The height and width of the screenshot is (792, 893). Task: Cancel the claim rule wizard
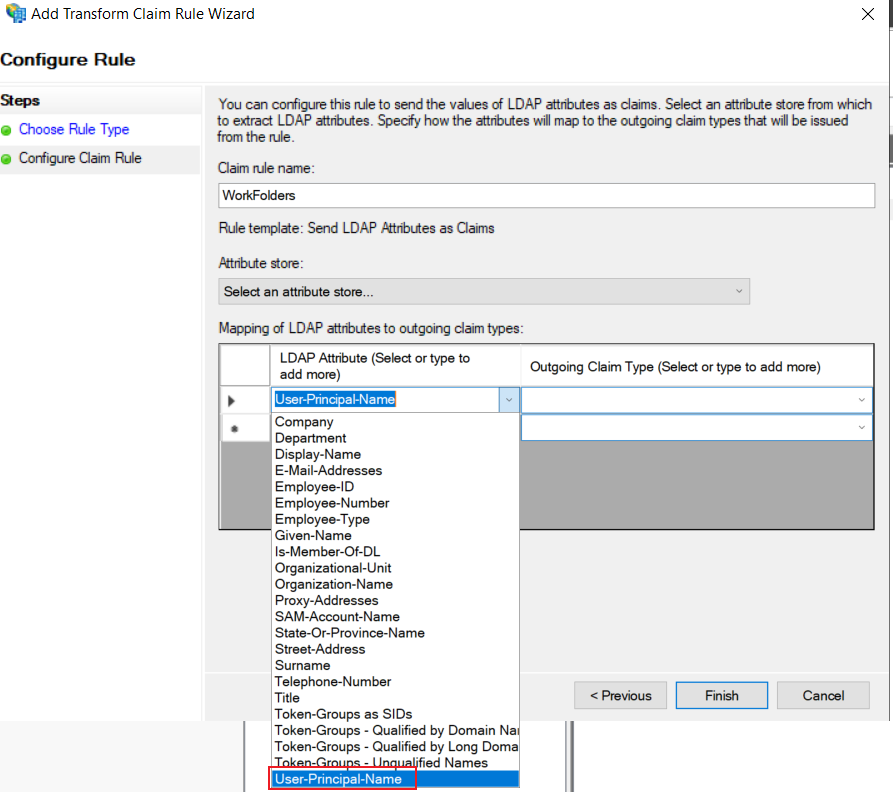coord(823,695)
